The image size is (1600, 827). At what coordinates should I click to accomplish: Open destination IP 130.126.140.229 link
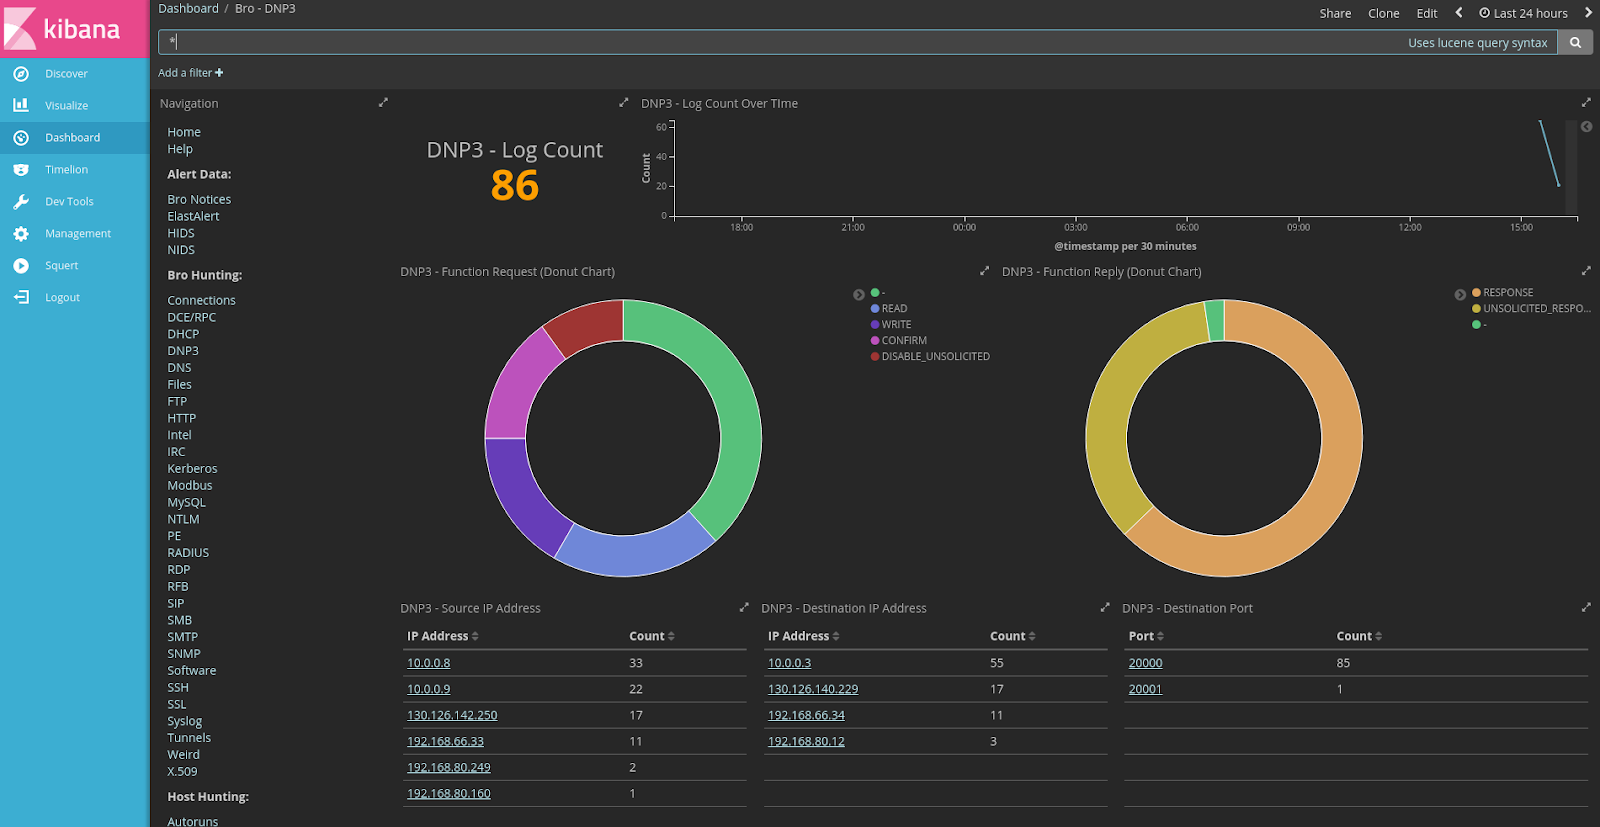(x=813, y=689)
